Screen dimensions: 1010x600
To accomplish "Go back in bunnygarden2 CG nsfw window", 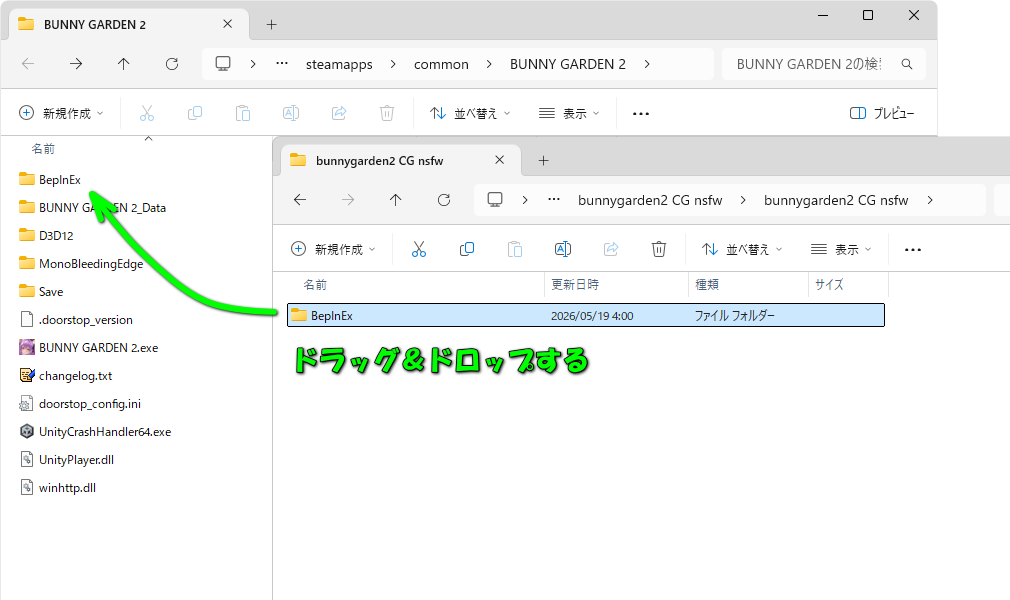I will 300,200.
